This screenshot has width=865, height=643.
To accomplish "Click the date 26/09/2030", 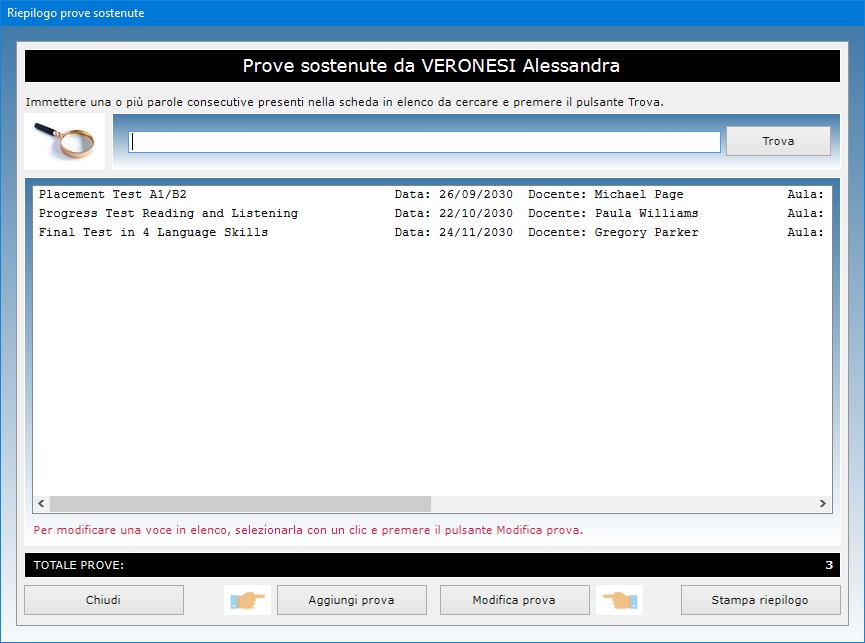I will pos(476,194).
